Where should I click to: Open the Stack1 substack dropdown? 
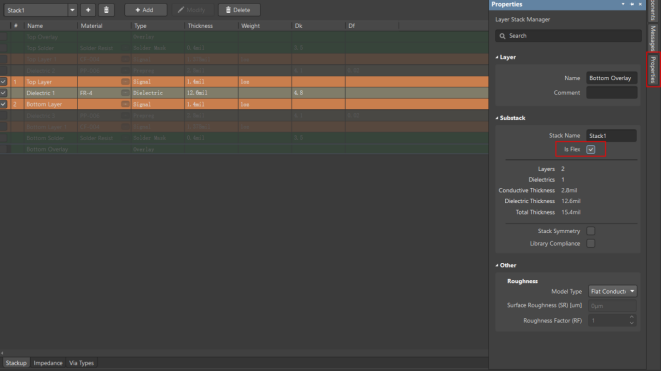pos(72,10)
